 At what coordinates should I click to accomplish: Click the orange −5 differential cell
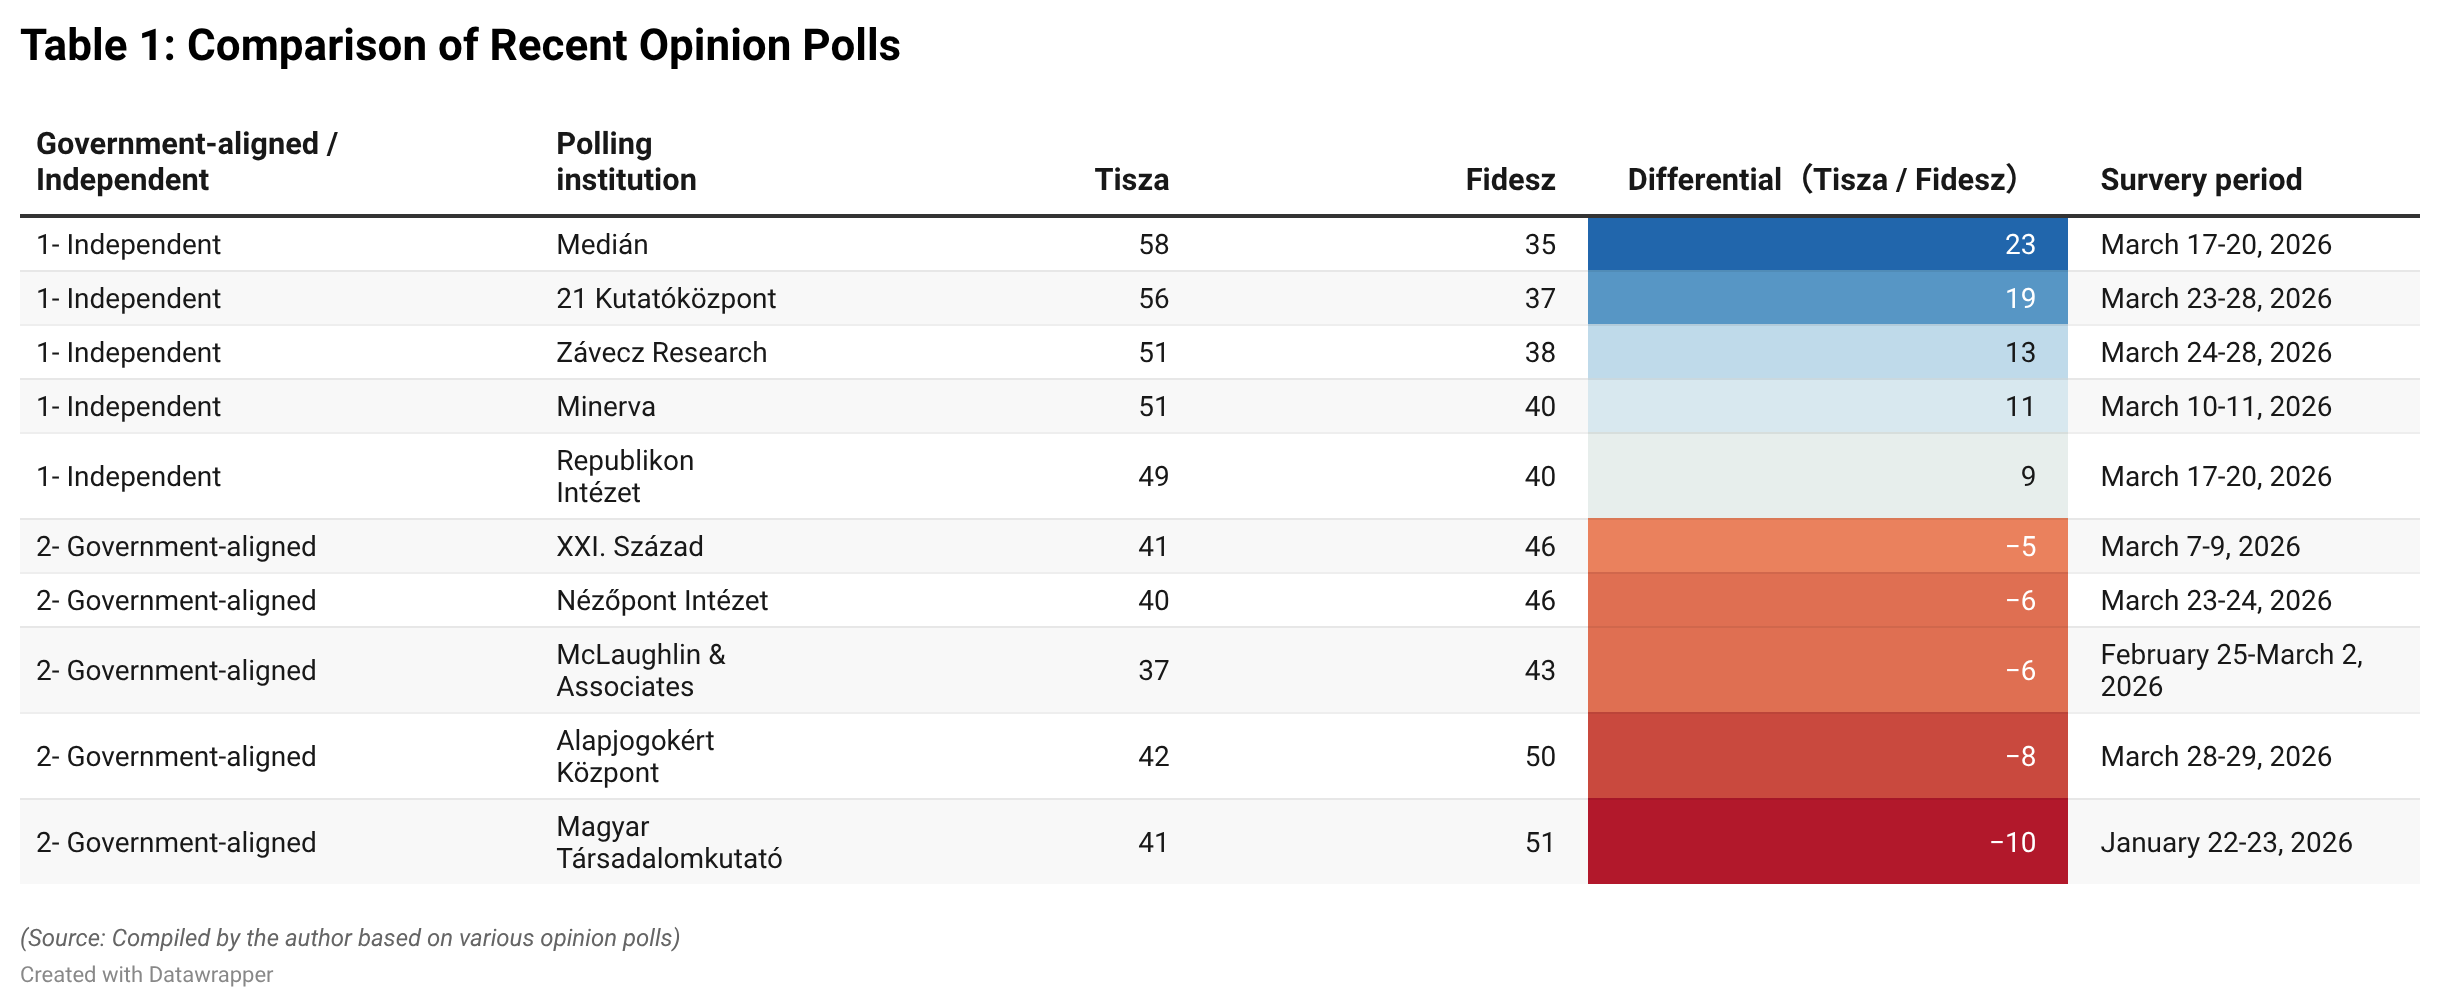[1827, 547]
